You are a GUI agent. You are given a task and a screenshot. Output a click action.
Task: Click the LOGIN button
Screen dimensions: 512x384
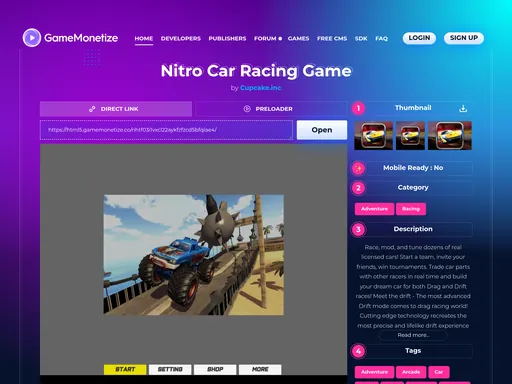pos(419,38)
